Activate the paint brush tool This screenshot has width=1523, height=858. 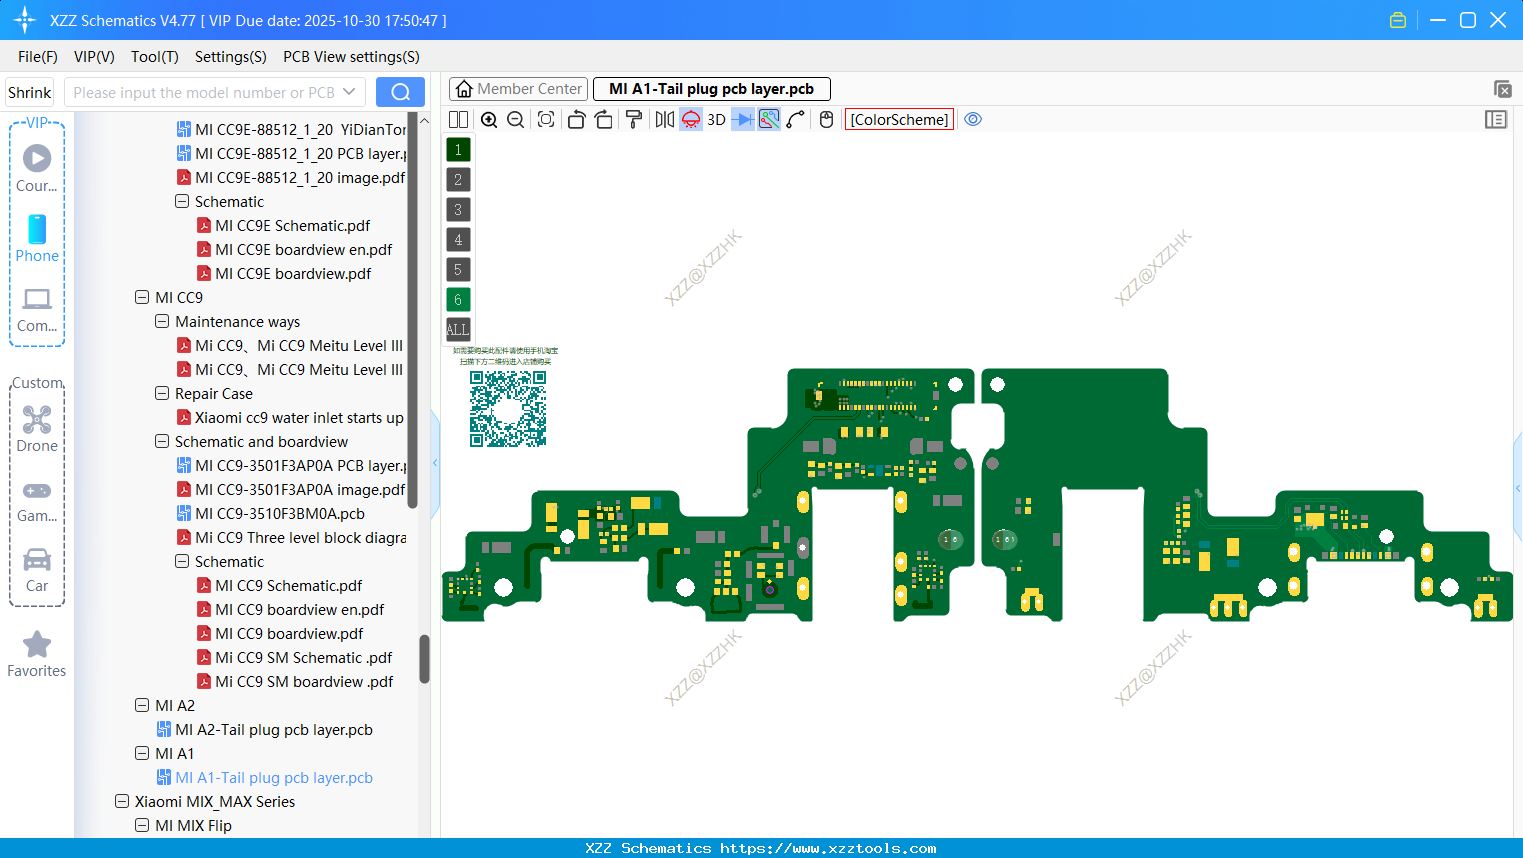[633, 119]
